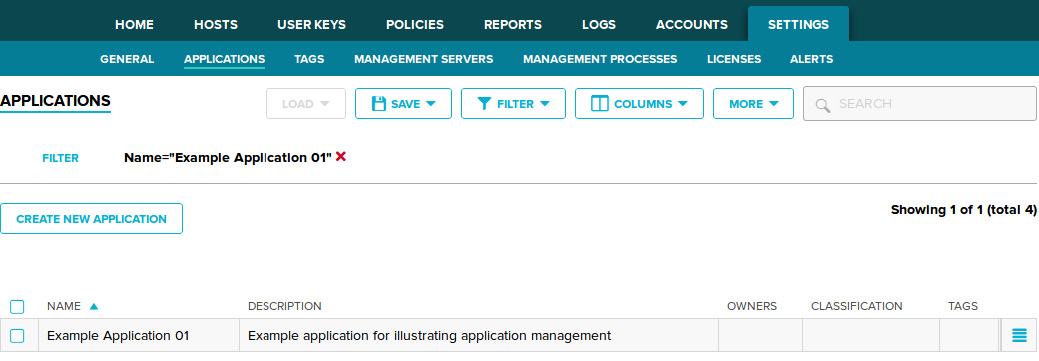Screen dimensions: 1039x361
Task: Open MANAGEMENT PROCESSES subtab
Action: click(x=600, y=59)
